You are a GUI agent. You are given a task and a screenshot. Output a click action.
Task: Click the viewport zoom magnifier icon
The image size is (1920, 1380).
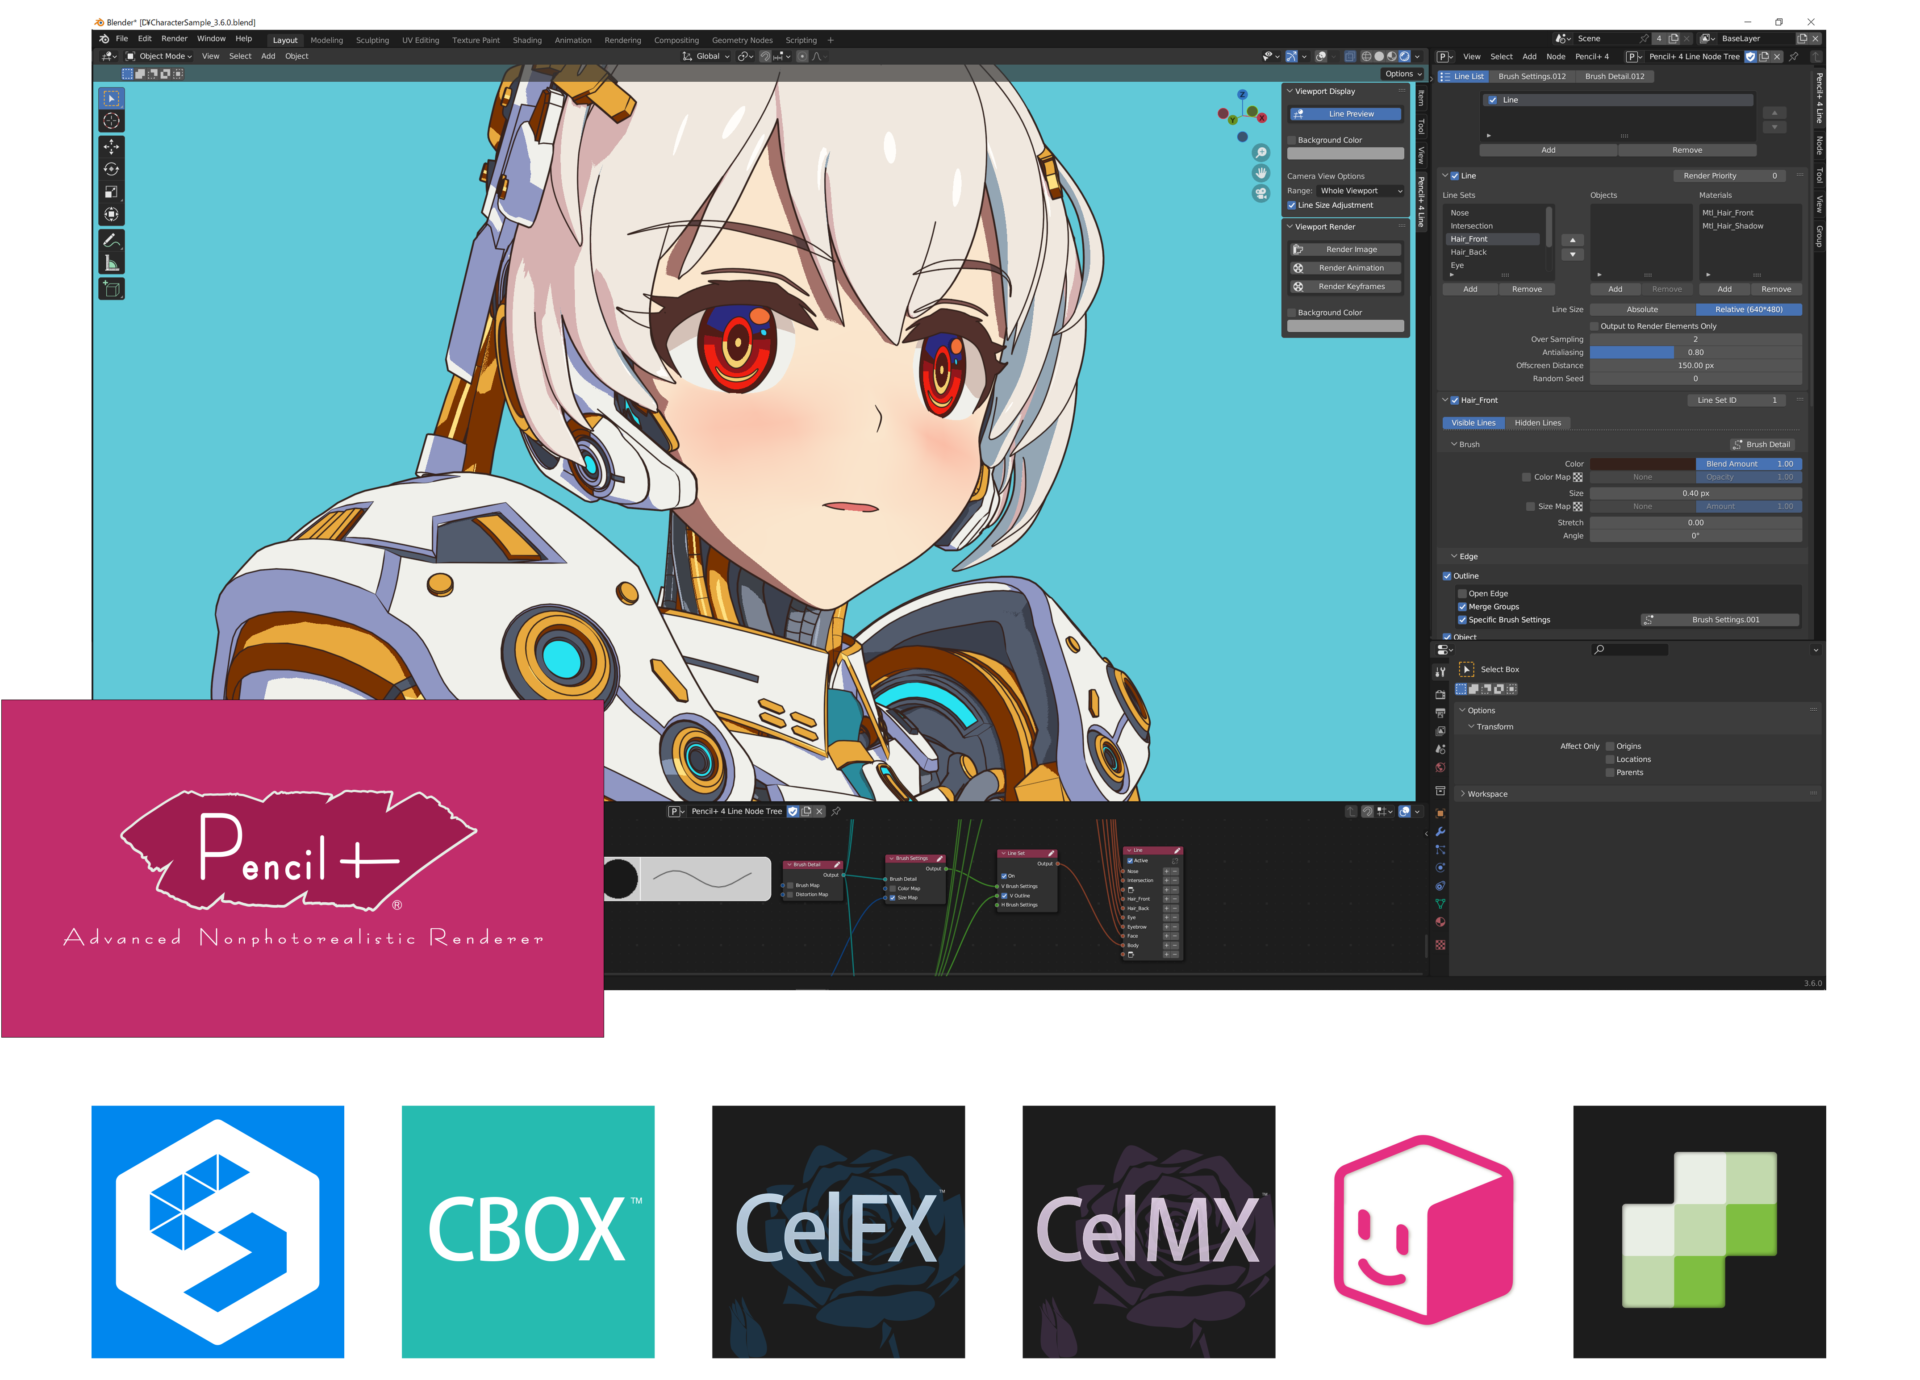1261,153
